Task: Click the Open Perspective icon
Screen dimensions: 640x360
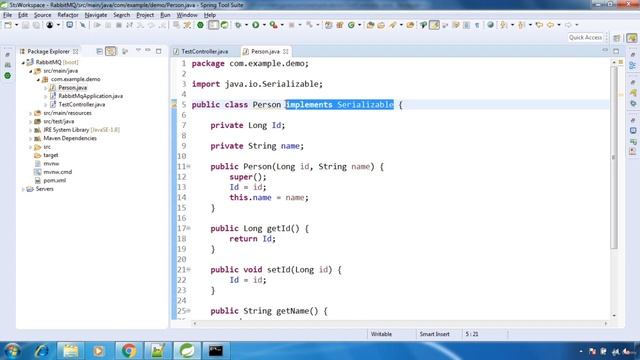Action: pos(617,38)
